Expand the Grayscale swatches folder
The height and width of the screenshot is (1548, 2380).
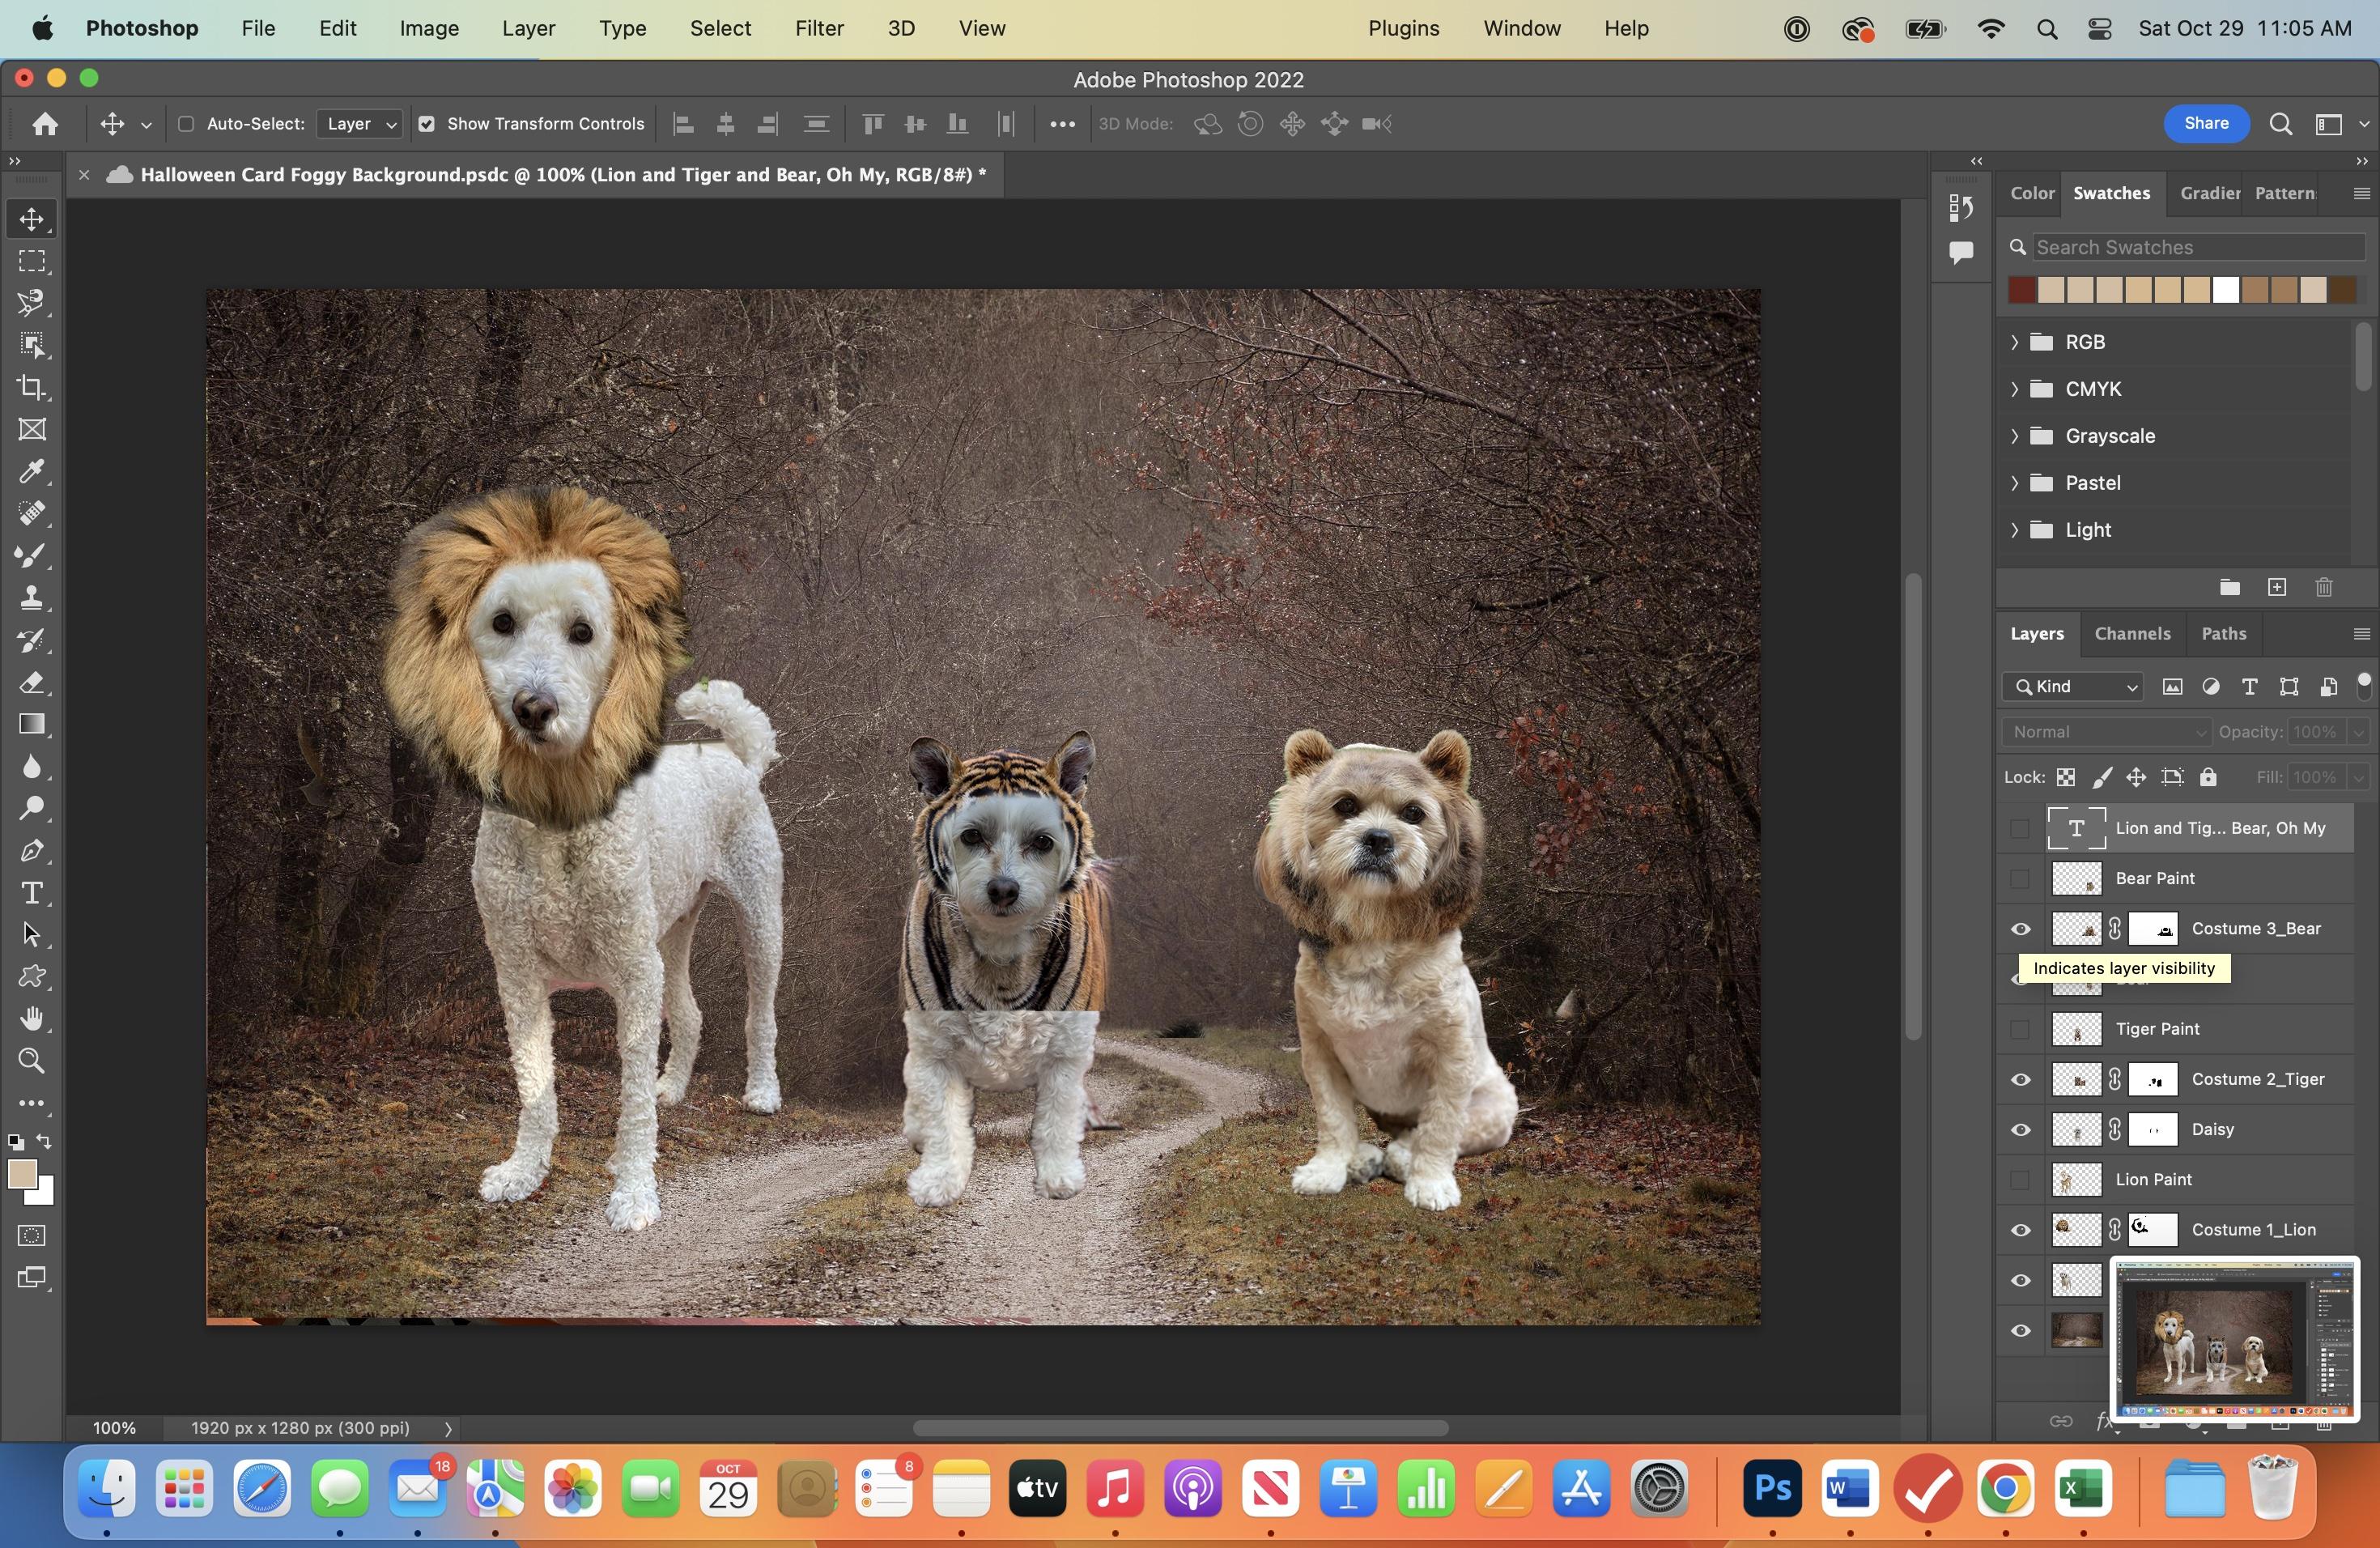click(x=2014, y=436)
